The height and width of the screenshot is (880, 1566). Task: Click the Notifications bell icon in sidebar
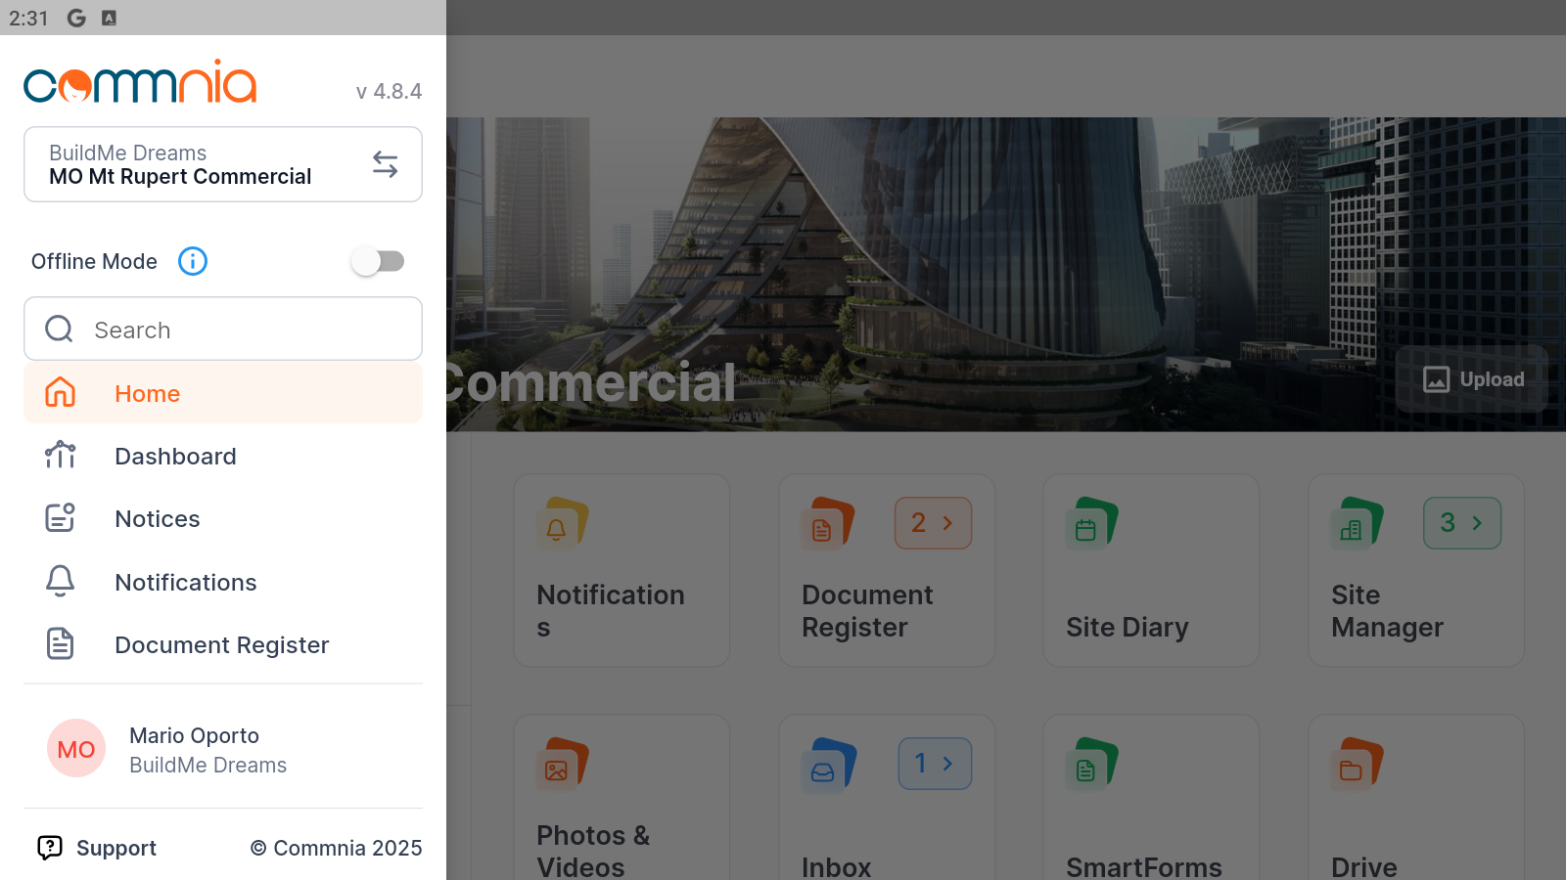click(60, 581)
